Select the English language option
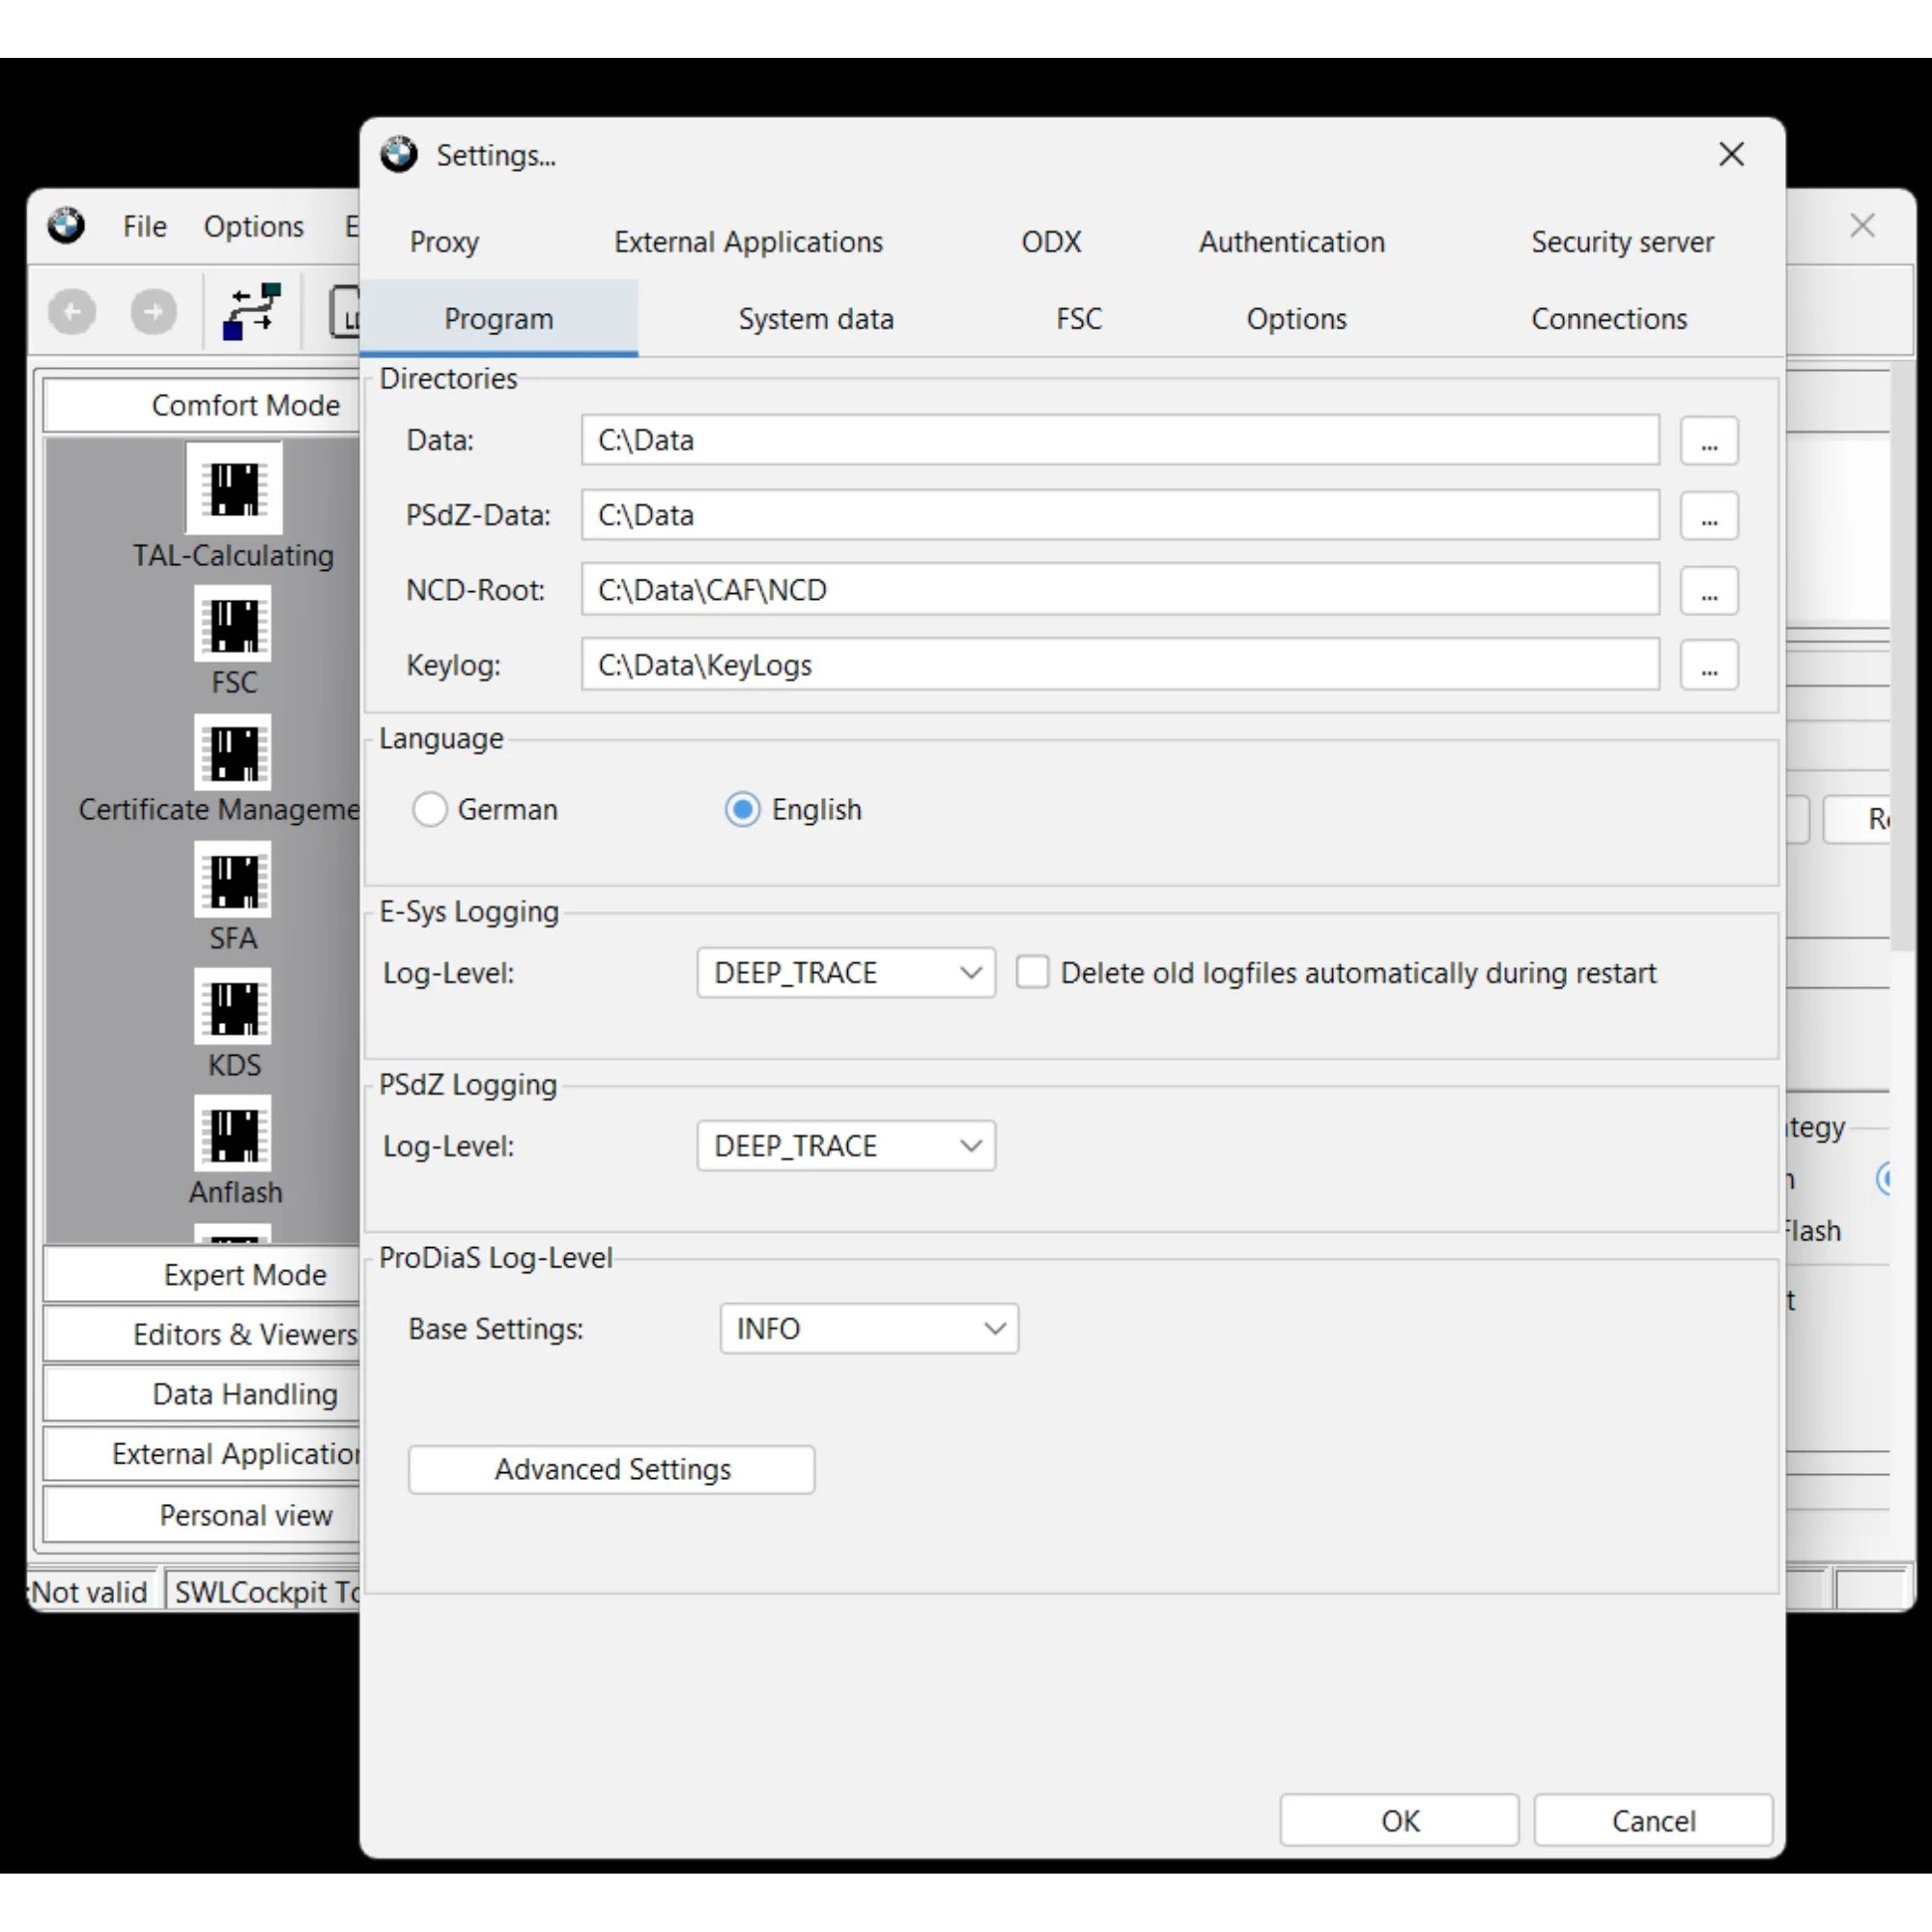1932x1932 pixels. click(793, 809)
